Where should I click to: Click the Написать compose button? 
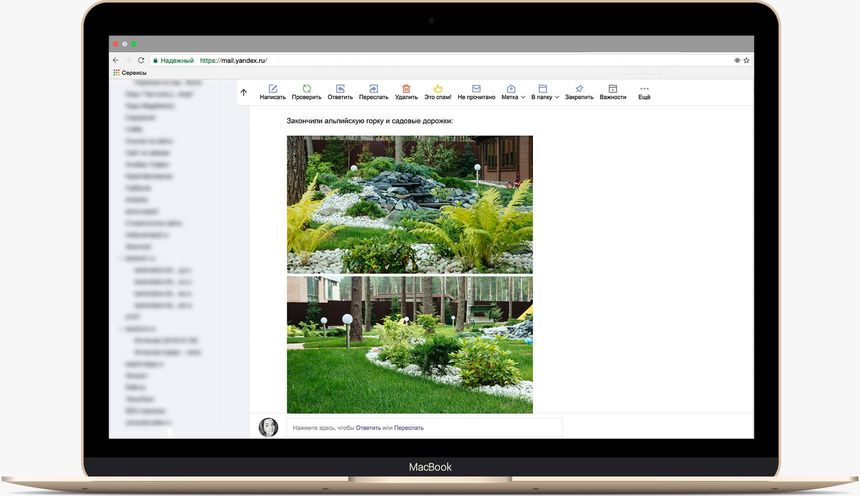click(x=272, y=90)
